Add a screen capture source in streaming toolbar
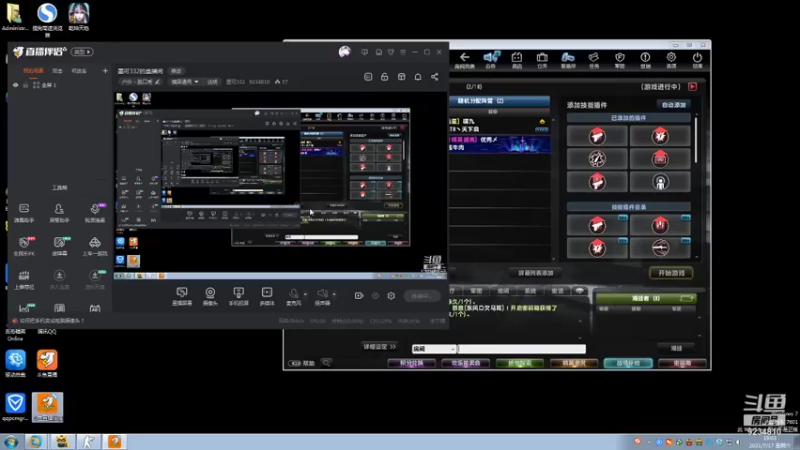Viewport: 800px width, 450px height. (x=182, y=295)
